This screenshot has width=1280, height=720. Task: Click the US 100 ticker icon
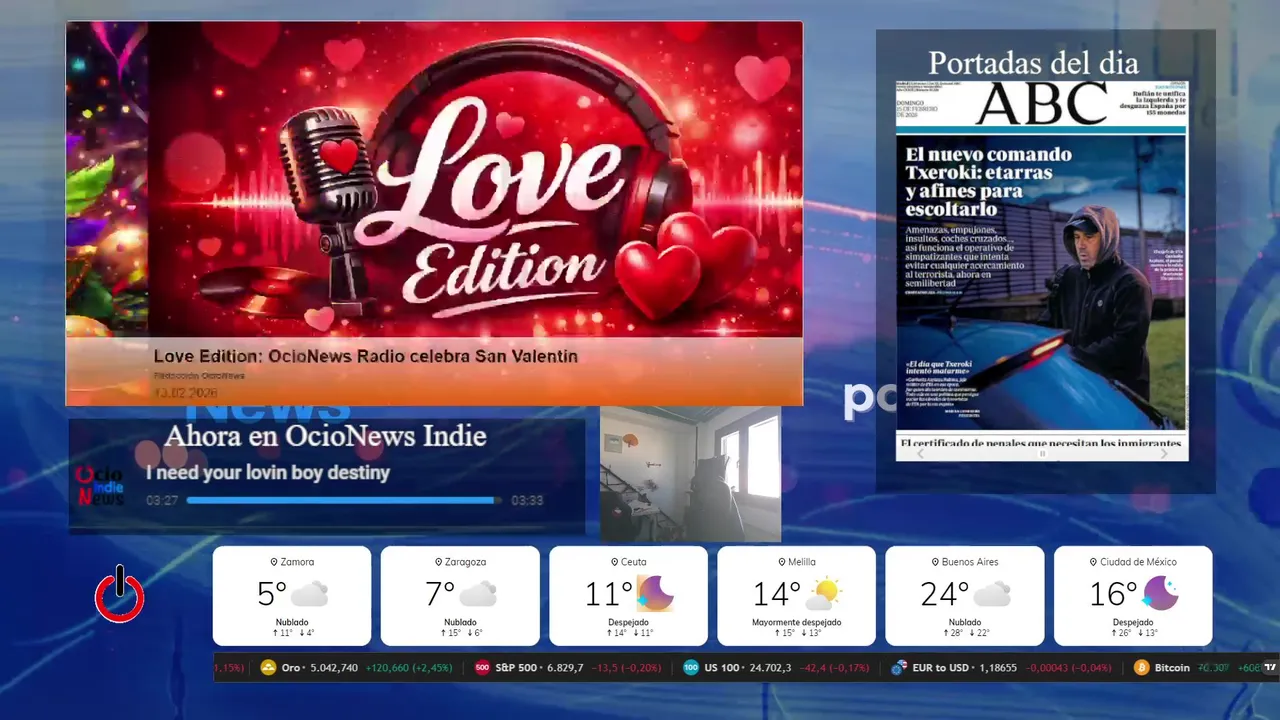click(x=691, y=668)
